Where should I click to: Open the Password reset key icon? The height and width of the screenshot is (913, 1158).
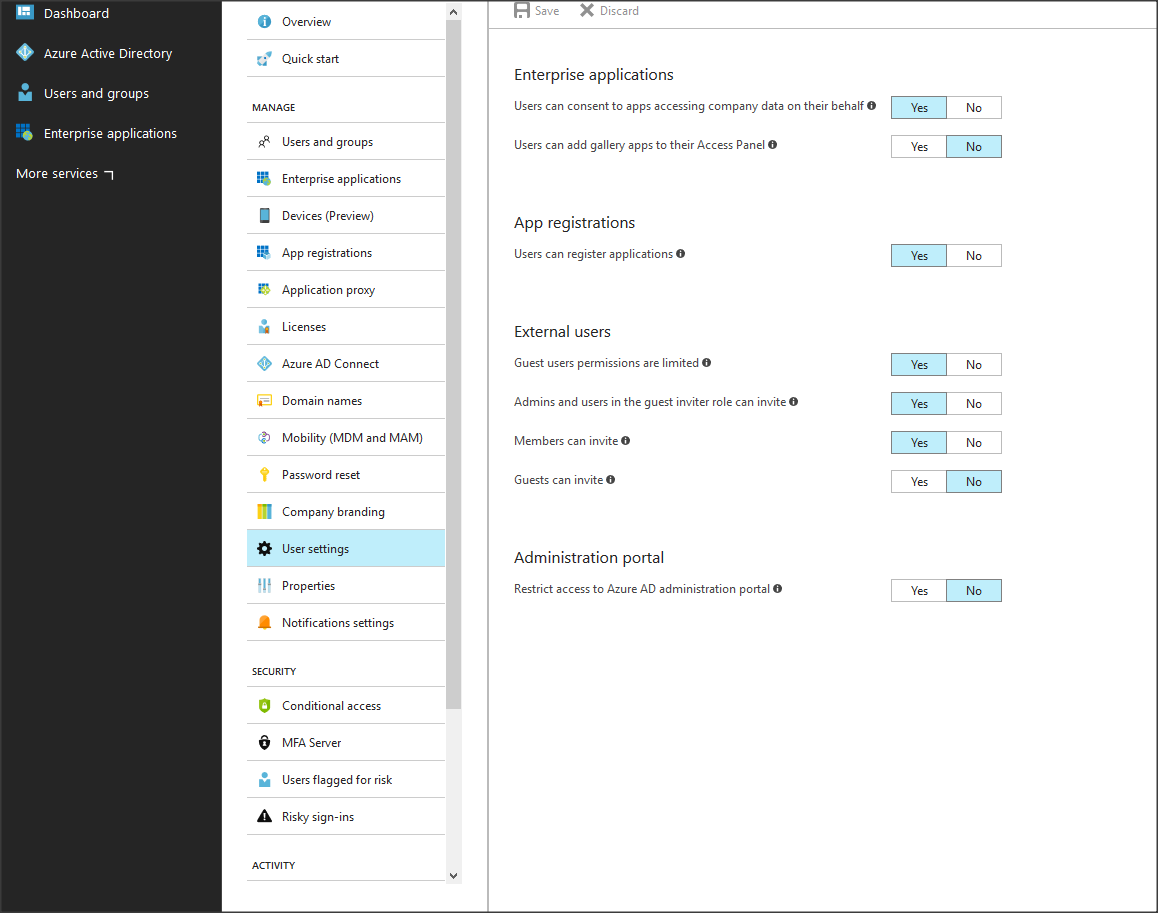point(264,474)
